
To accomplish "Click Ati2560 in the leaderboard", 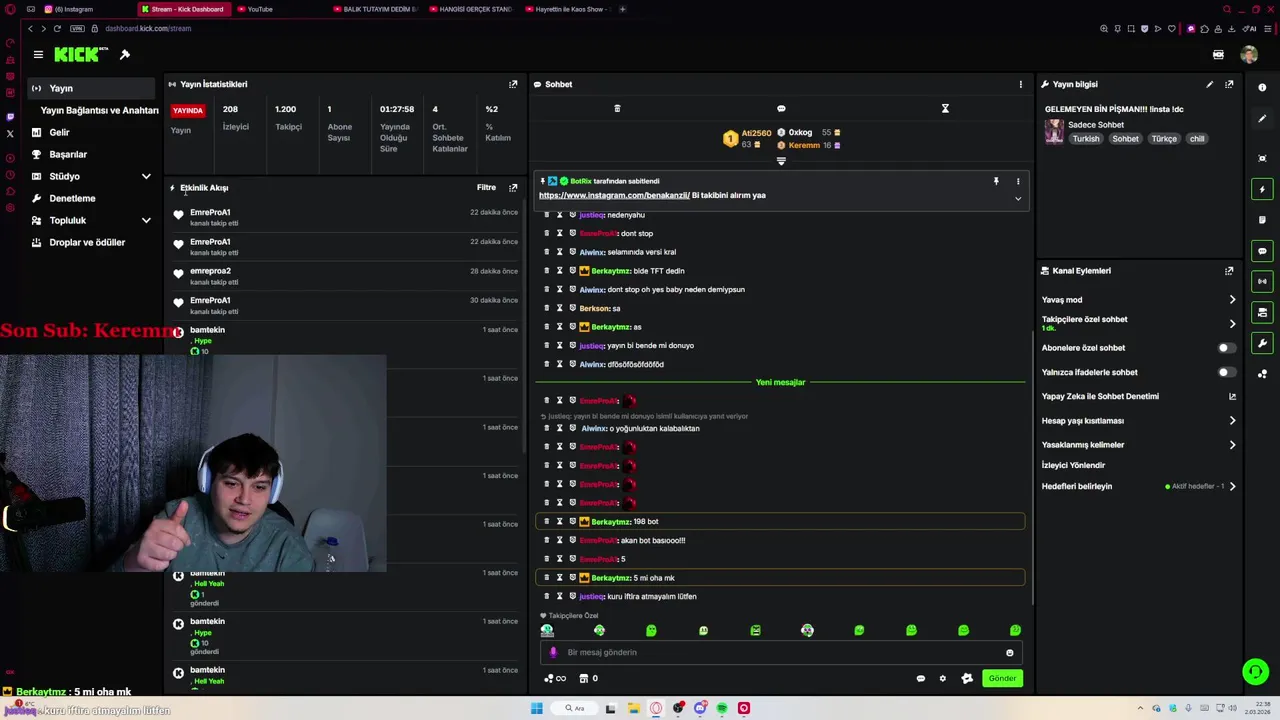I will pyautogui.click(x=756, y=133).
